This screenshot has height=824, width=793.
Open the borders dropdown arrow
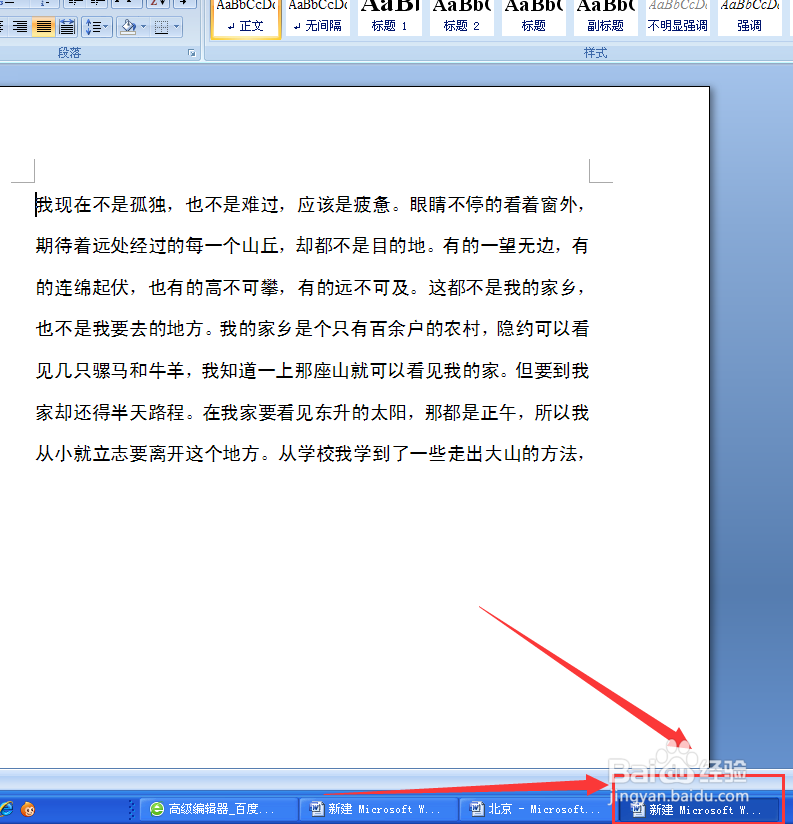point(177,26)
